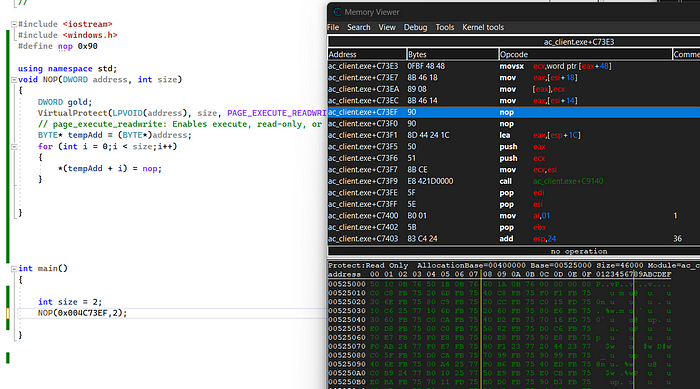
Task: Open the Kernel tools menu
Action: coord(483,27)
